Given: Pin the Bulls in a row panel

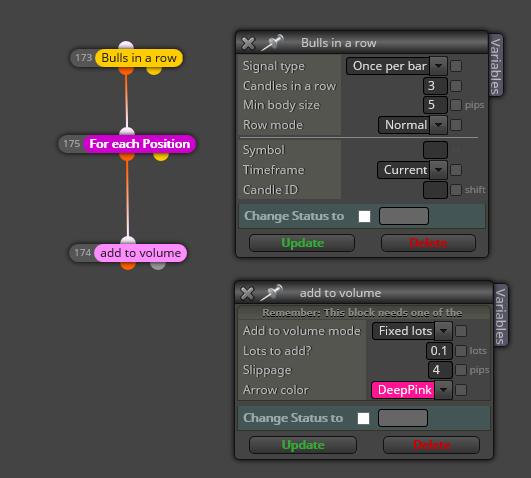Looking at the screenshot, I should 272,43.
